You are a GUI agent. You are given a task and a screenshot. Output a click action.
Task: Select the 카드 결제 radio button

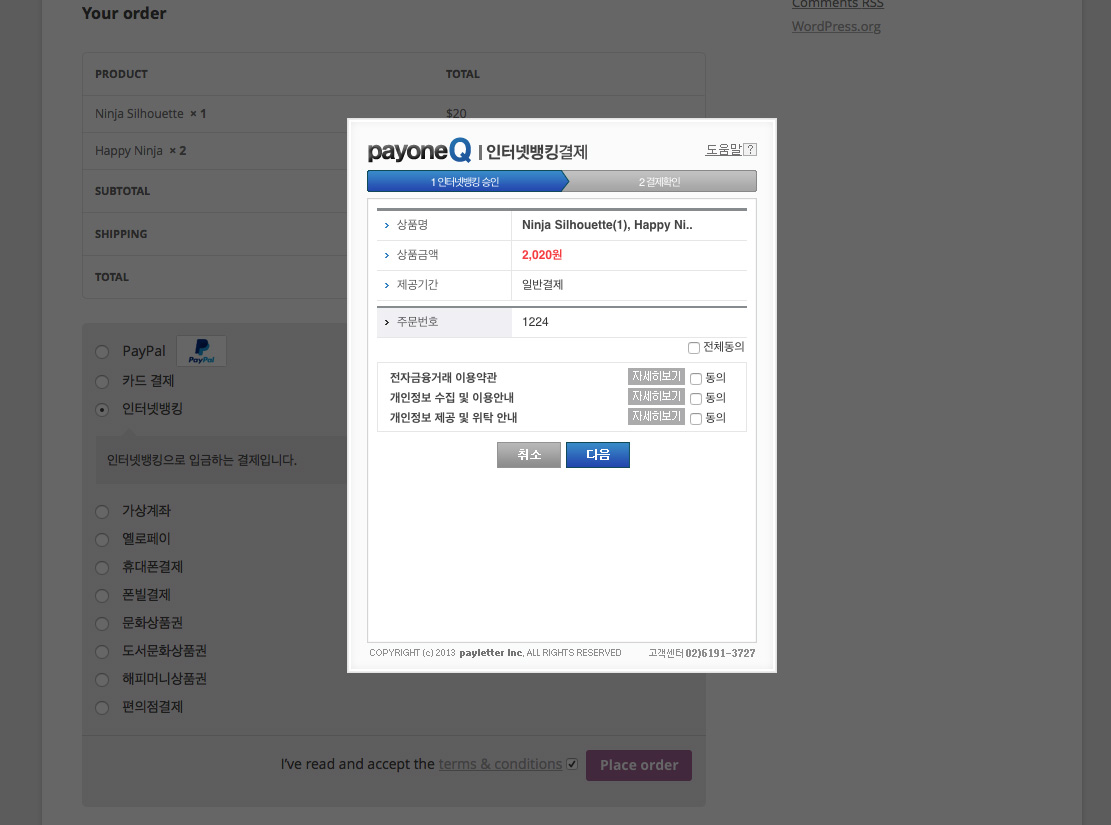(102, 382)
